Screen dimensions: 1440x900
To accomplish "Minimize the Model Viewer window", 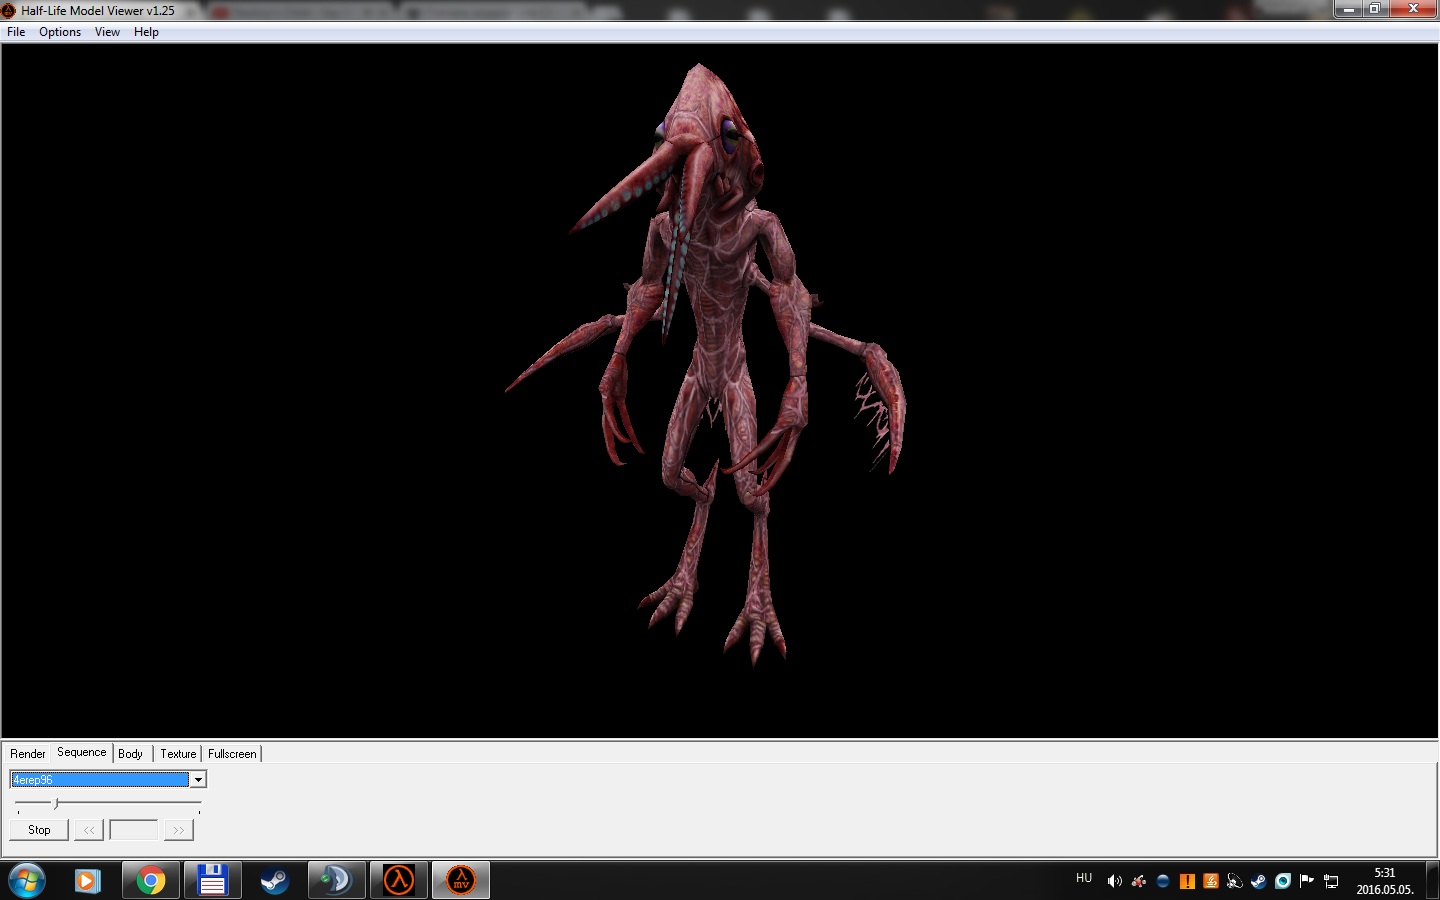I will (x=1348, y=9).
